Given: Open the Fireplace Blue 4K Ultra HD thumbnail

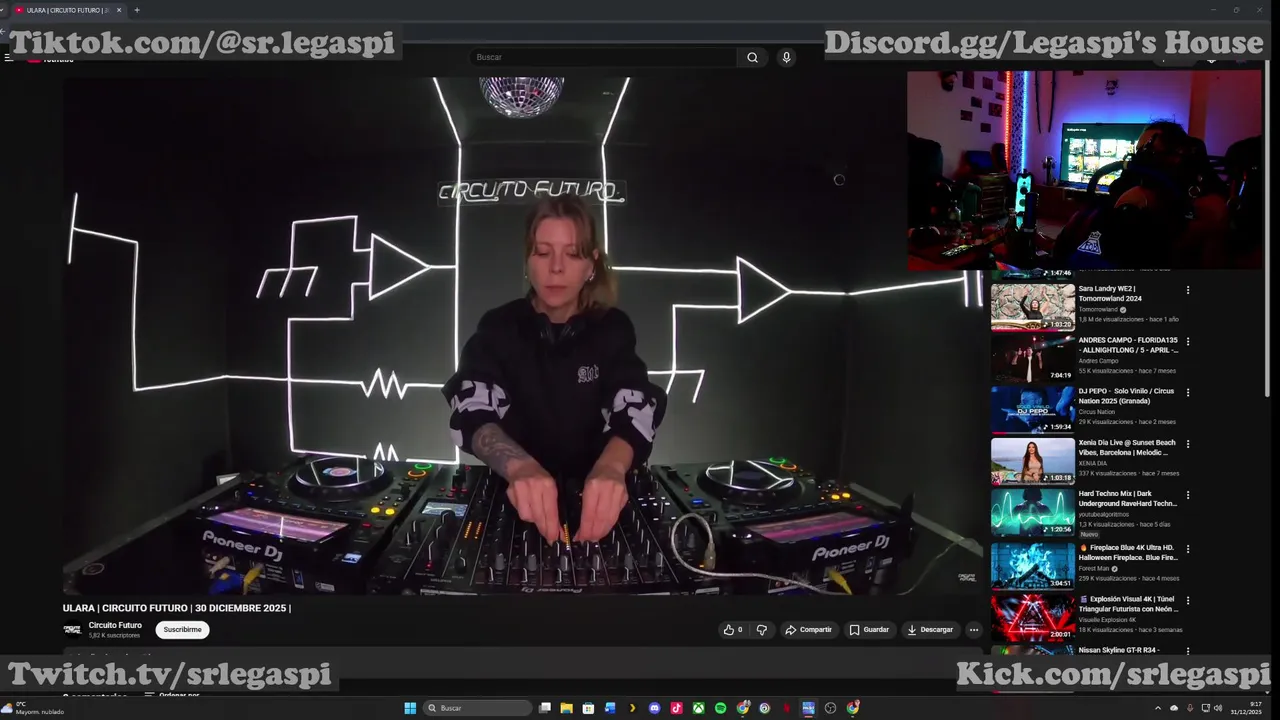Looking at the screenshot, I should pos(1032,566).
